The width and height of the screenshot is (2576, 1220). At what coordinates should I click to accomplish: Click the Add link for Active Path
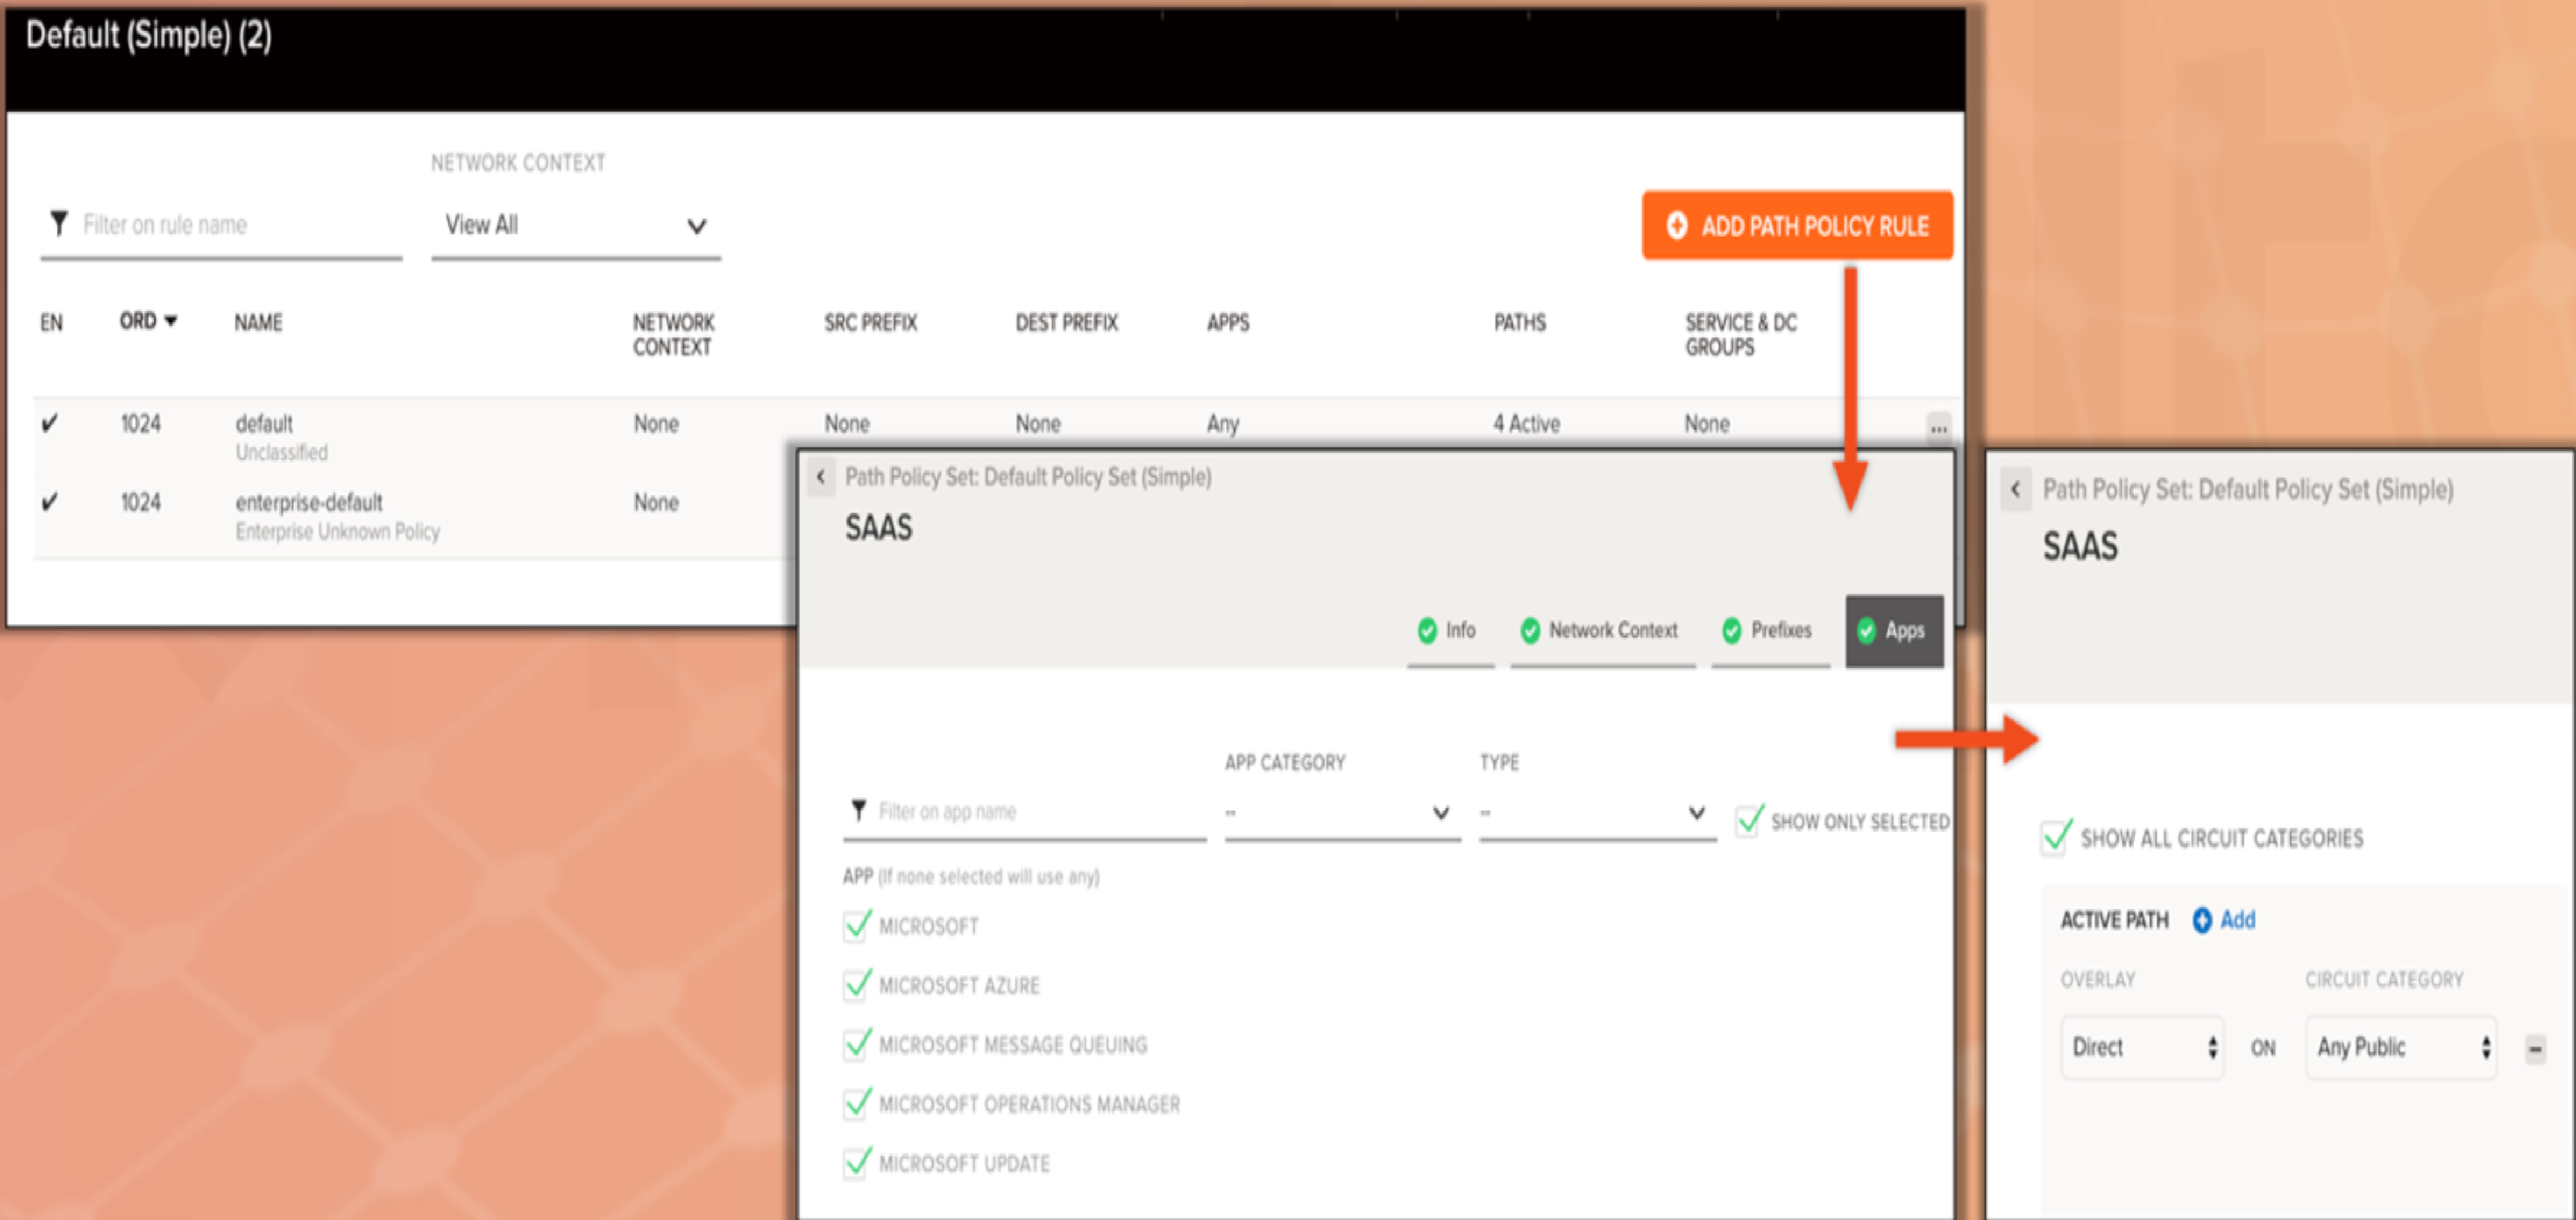click(2237, 920)
